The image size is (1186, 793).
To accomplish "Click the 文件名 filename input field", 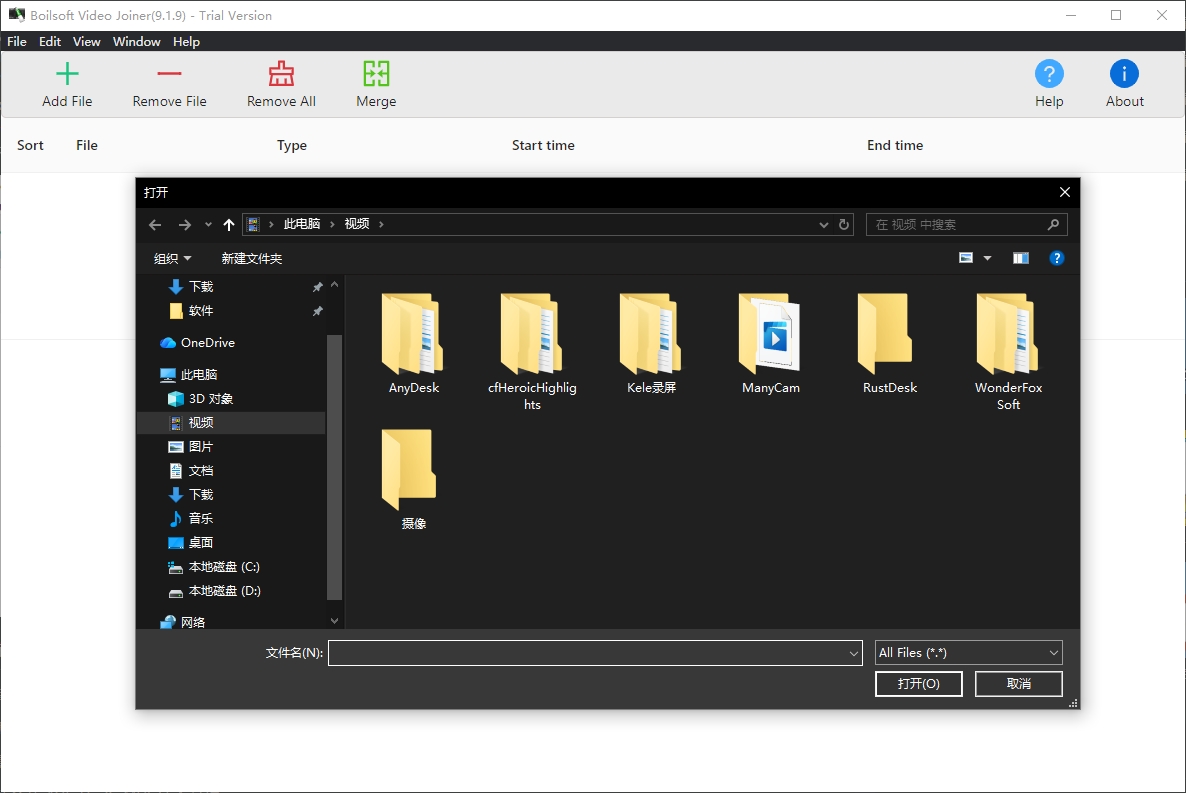I will (x=588, y=653).
